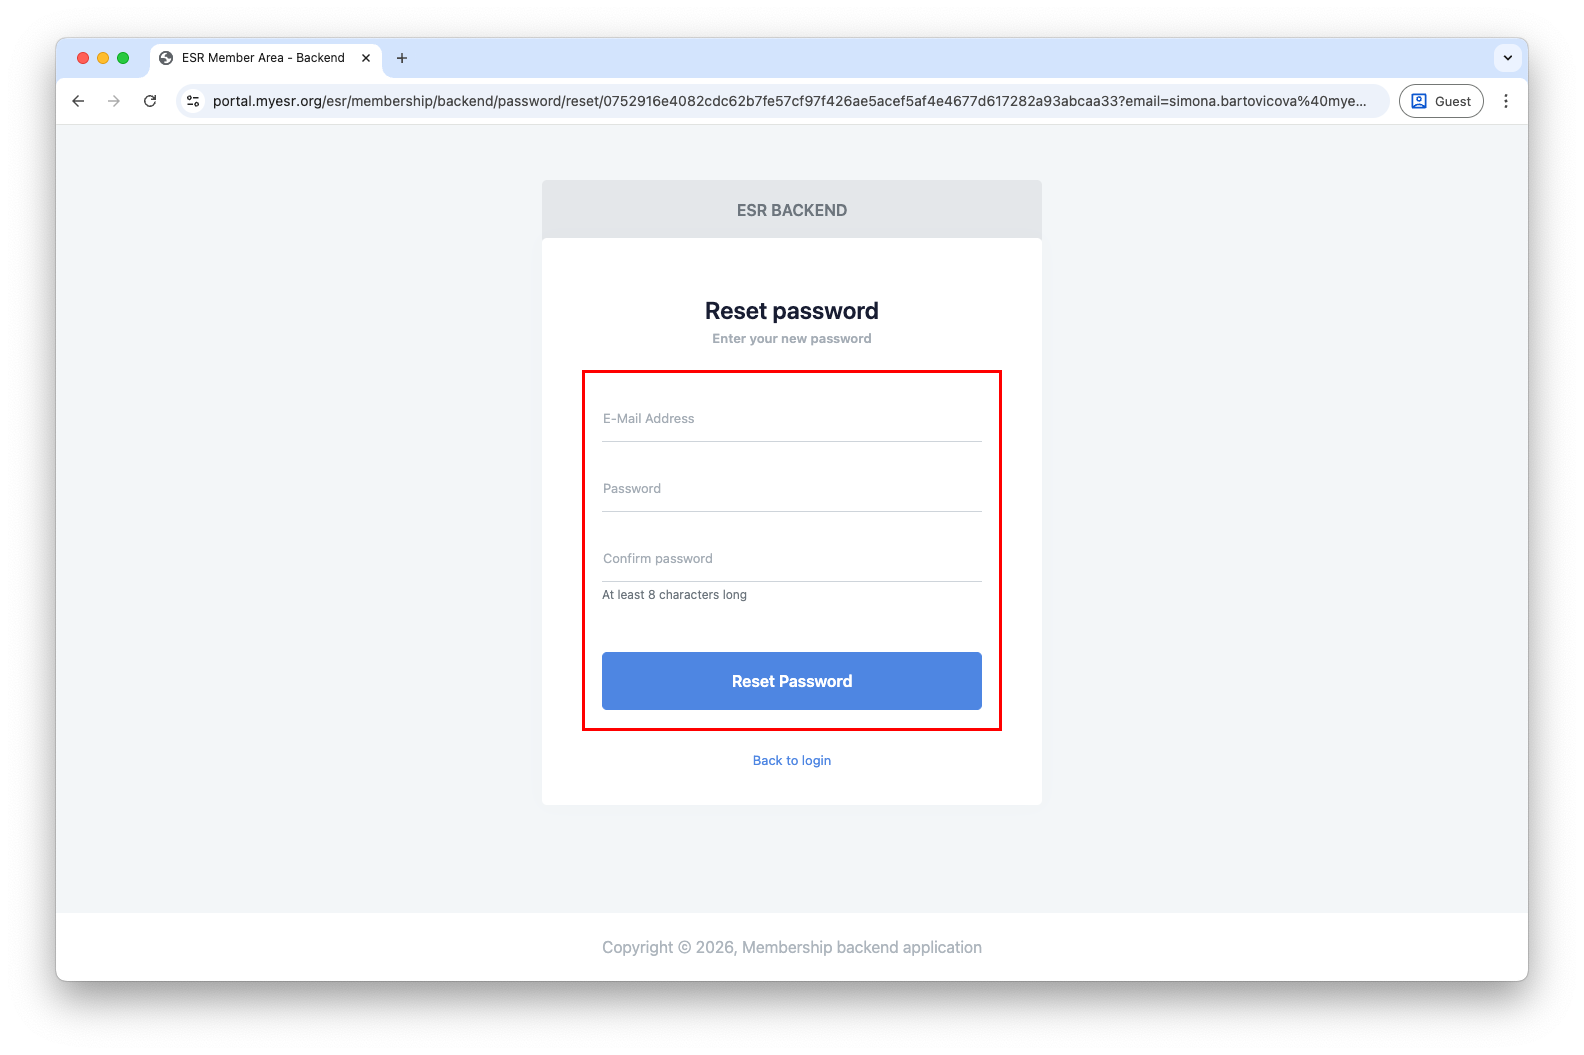1584x1055 pixels.
Task: Follow the Back to login link
Action: tap(792, 761)
